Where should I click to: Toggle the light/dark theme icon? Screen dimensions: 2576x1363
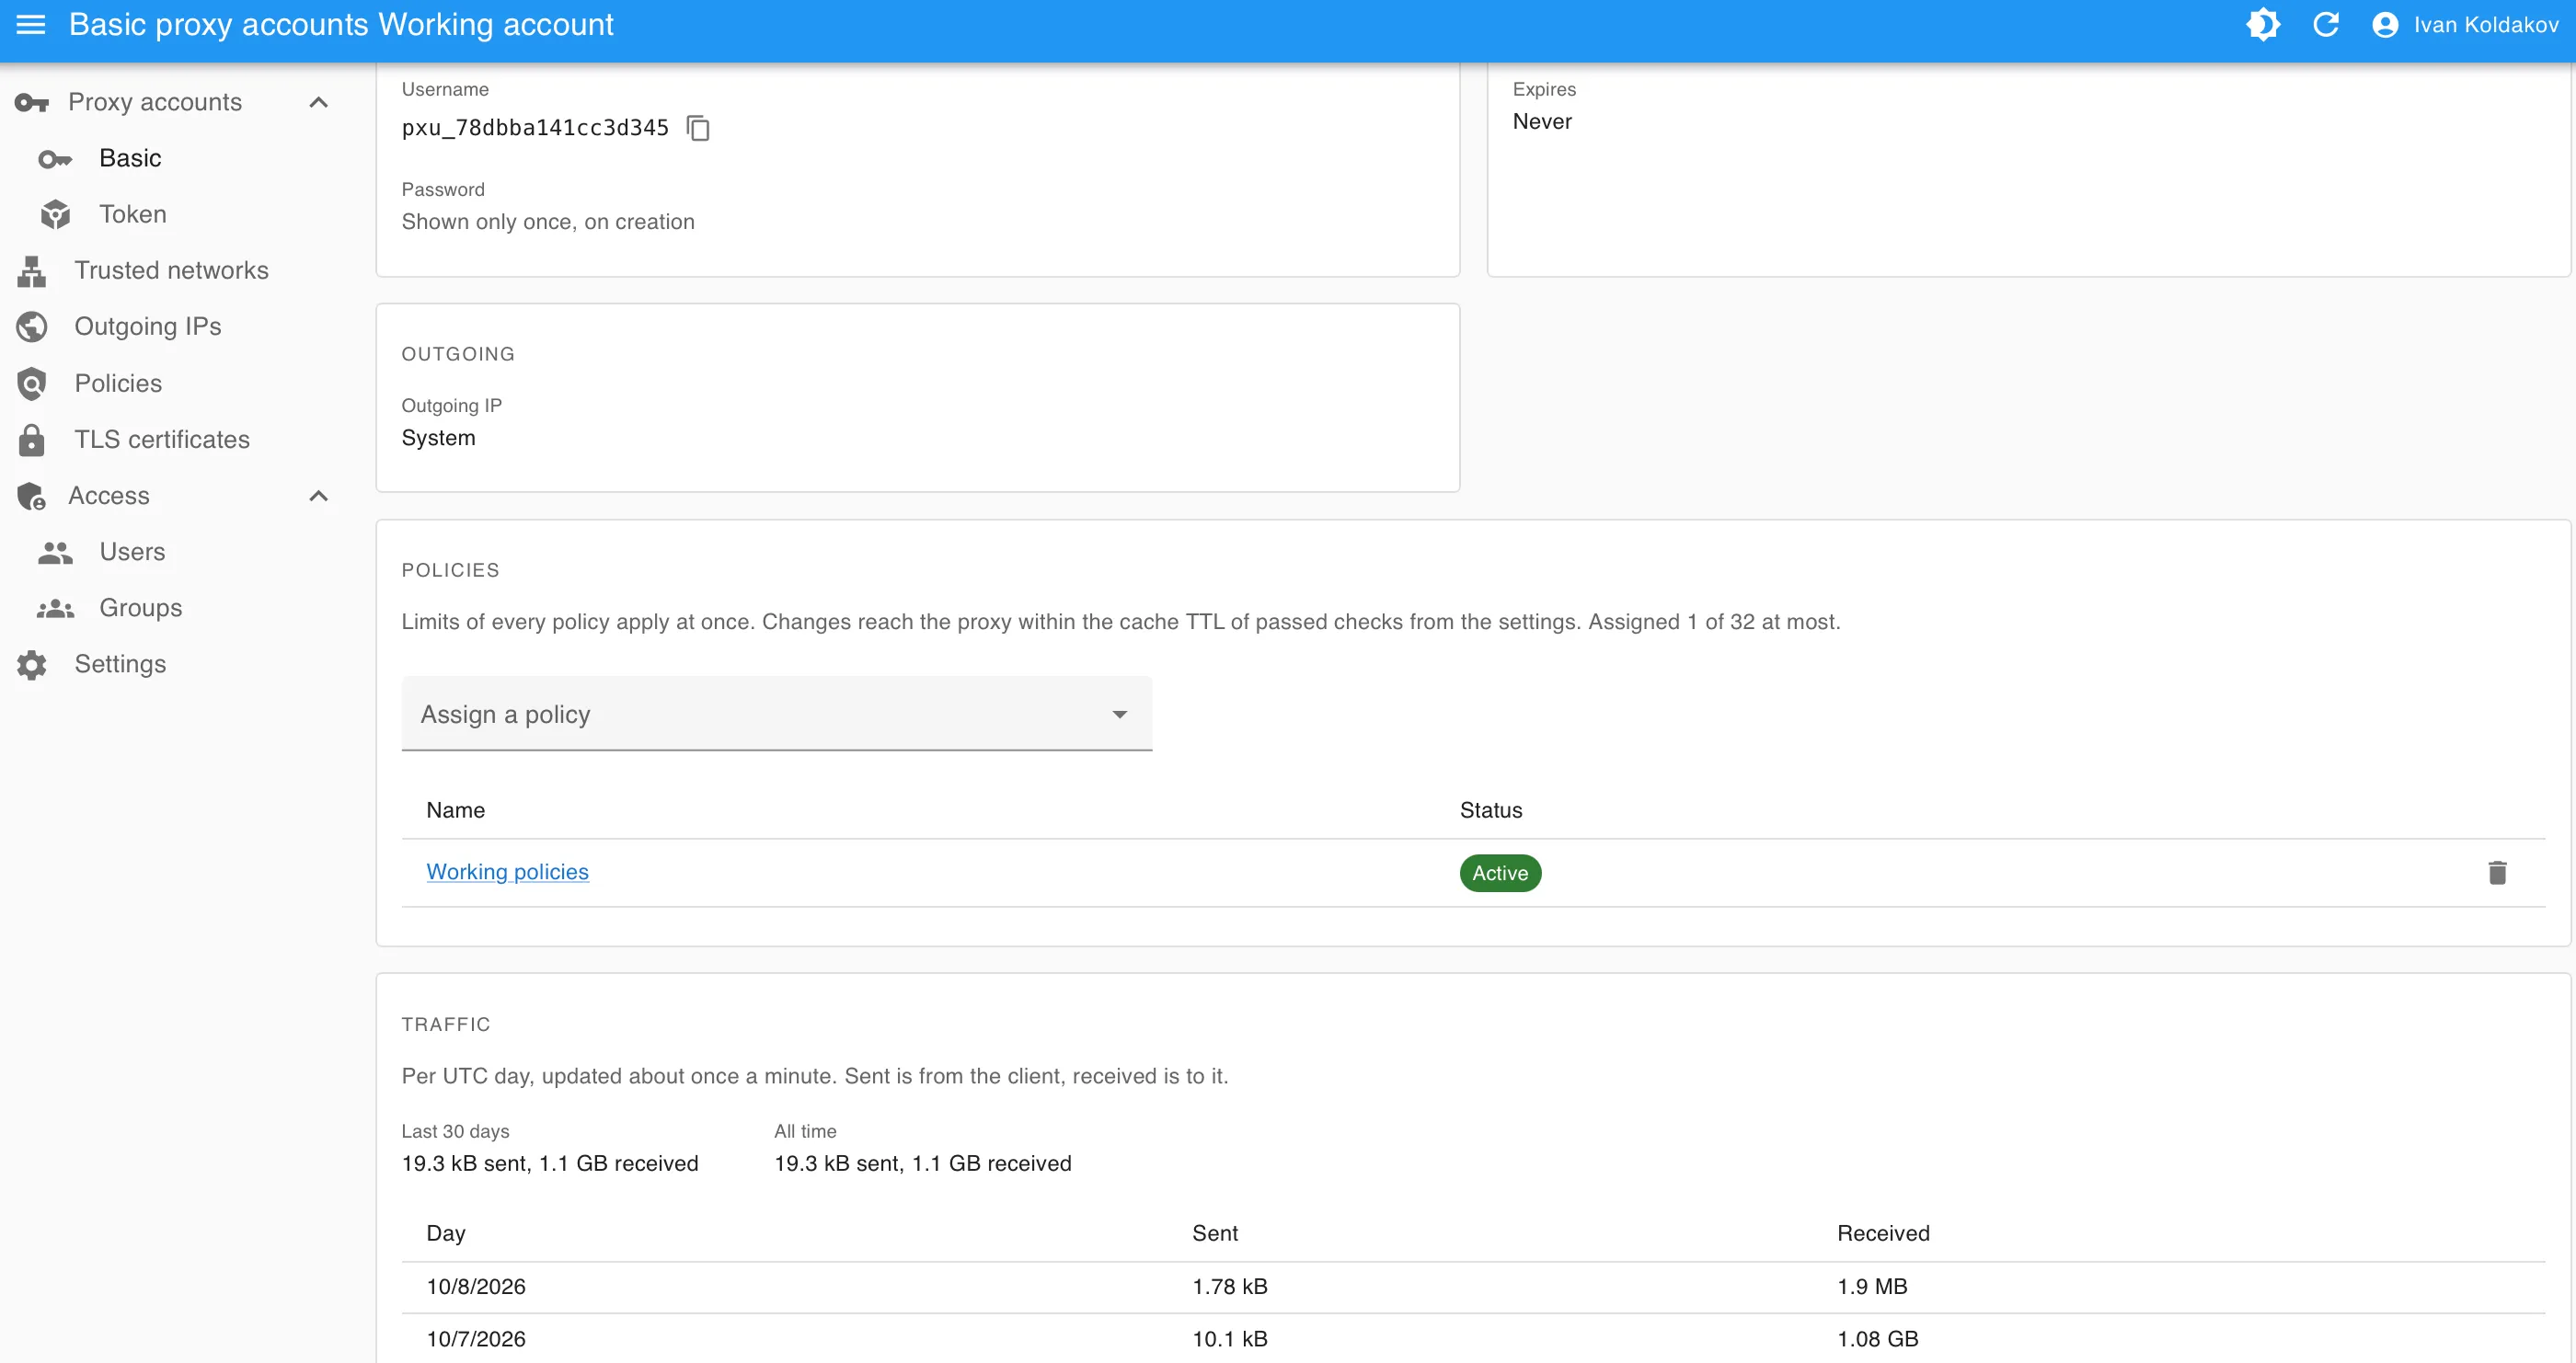point(2263,24)
